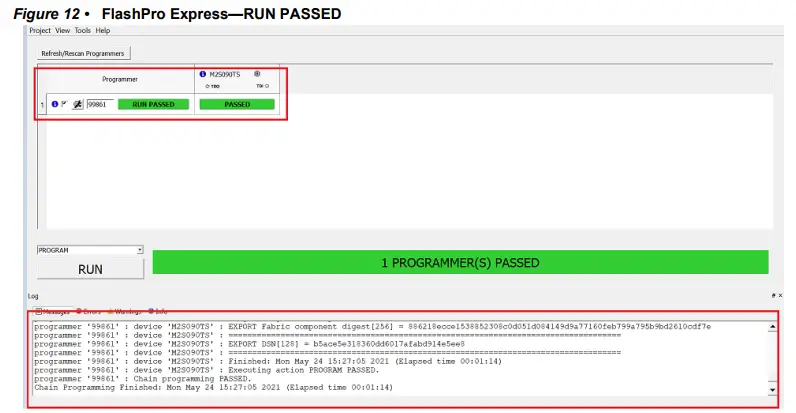Switch to the Messages log tab
Viewport: 796px width, 413px height.
52,312
